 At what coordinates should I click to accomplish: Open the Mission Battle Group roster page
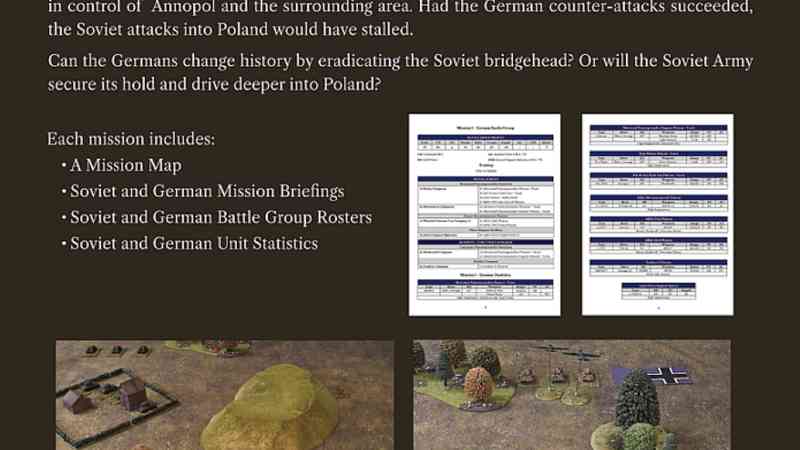tap(484, 214)
